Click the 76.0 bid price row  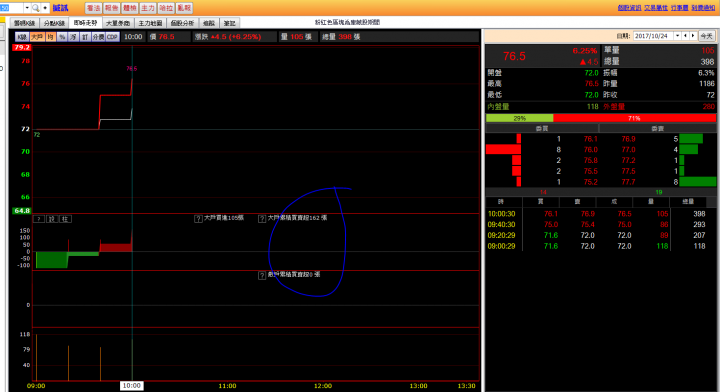591,150
